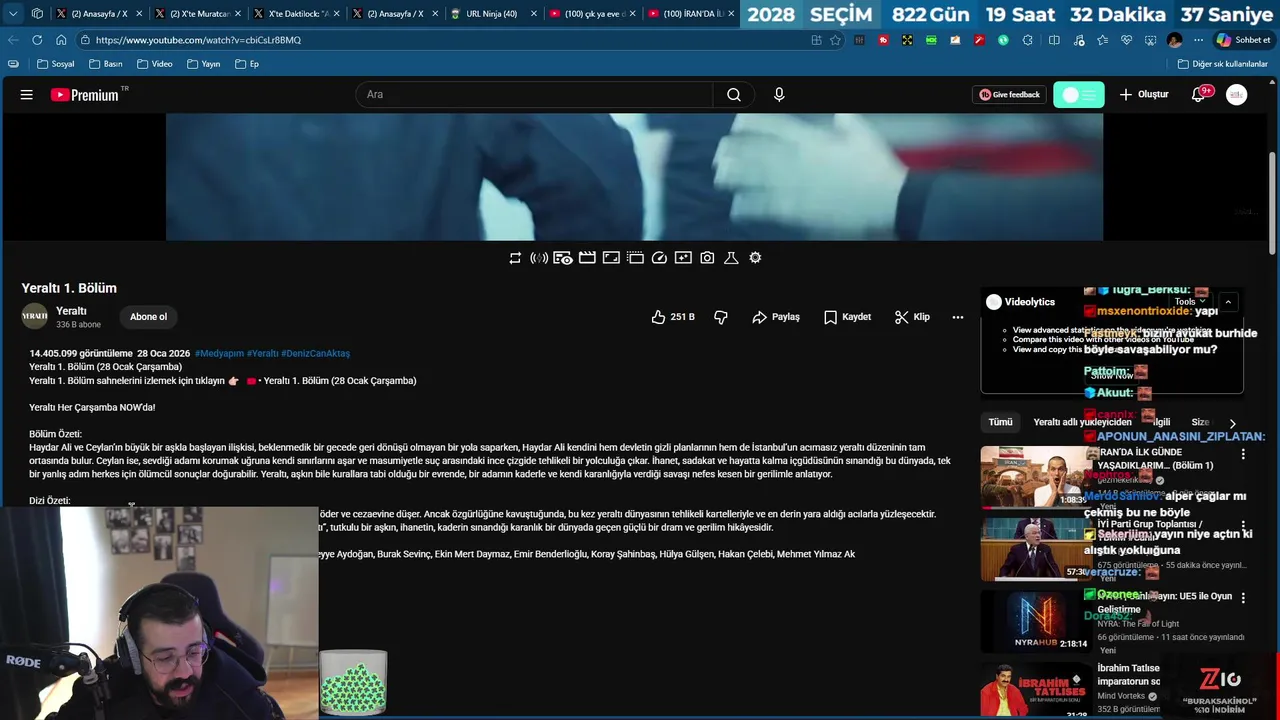Select the Yeraltı adlı yükleyiciden chip
The image size is (1280, 720).
click(1082, 422)
